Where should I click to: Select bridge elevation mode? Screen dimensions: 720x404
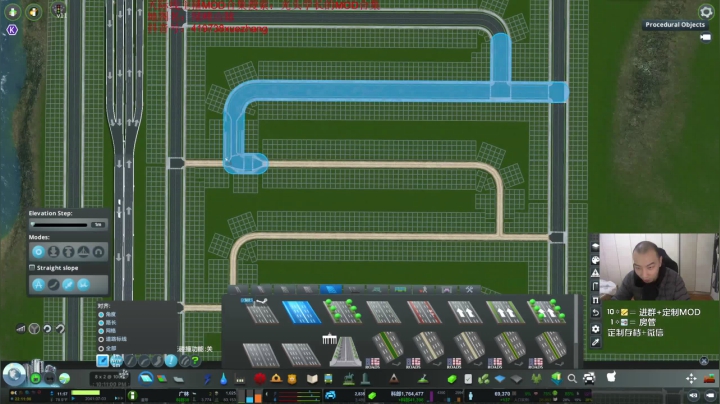pos(84,252)
